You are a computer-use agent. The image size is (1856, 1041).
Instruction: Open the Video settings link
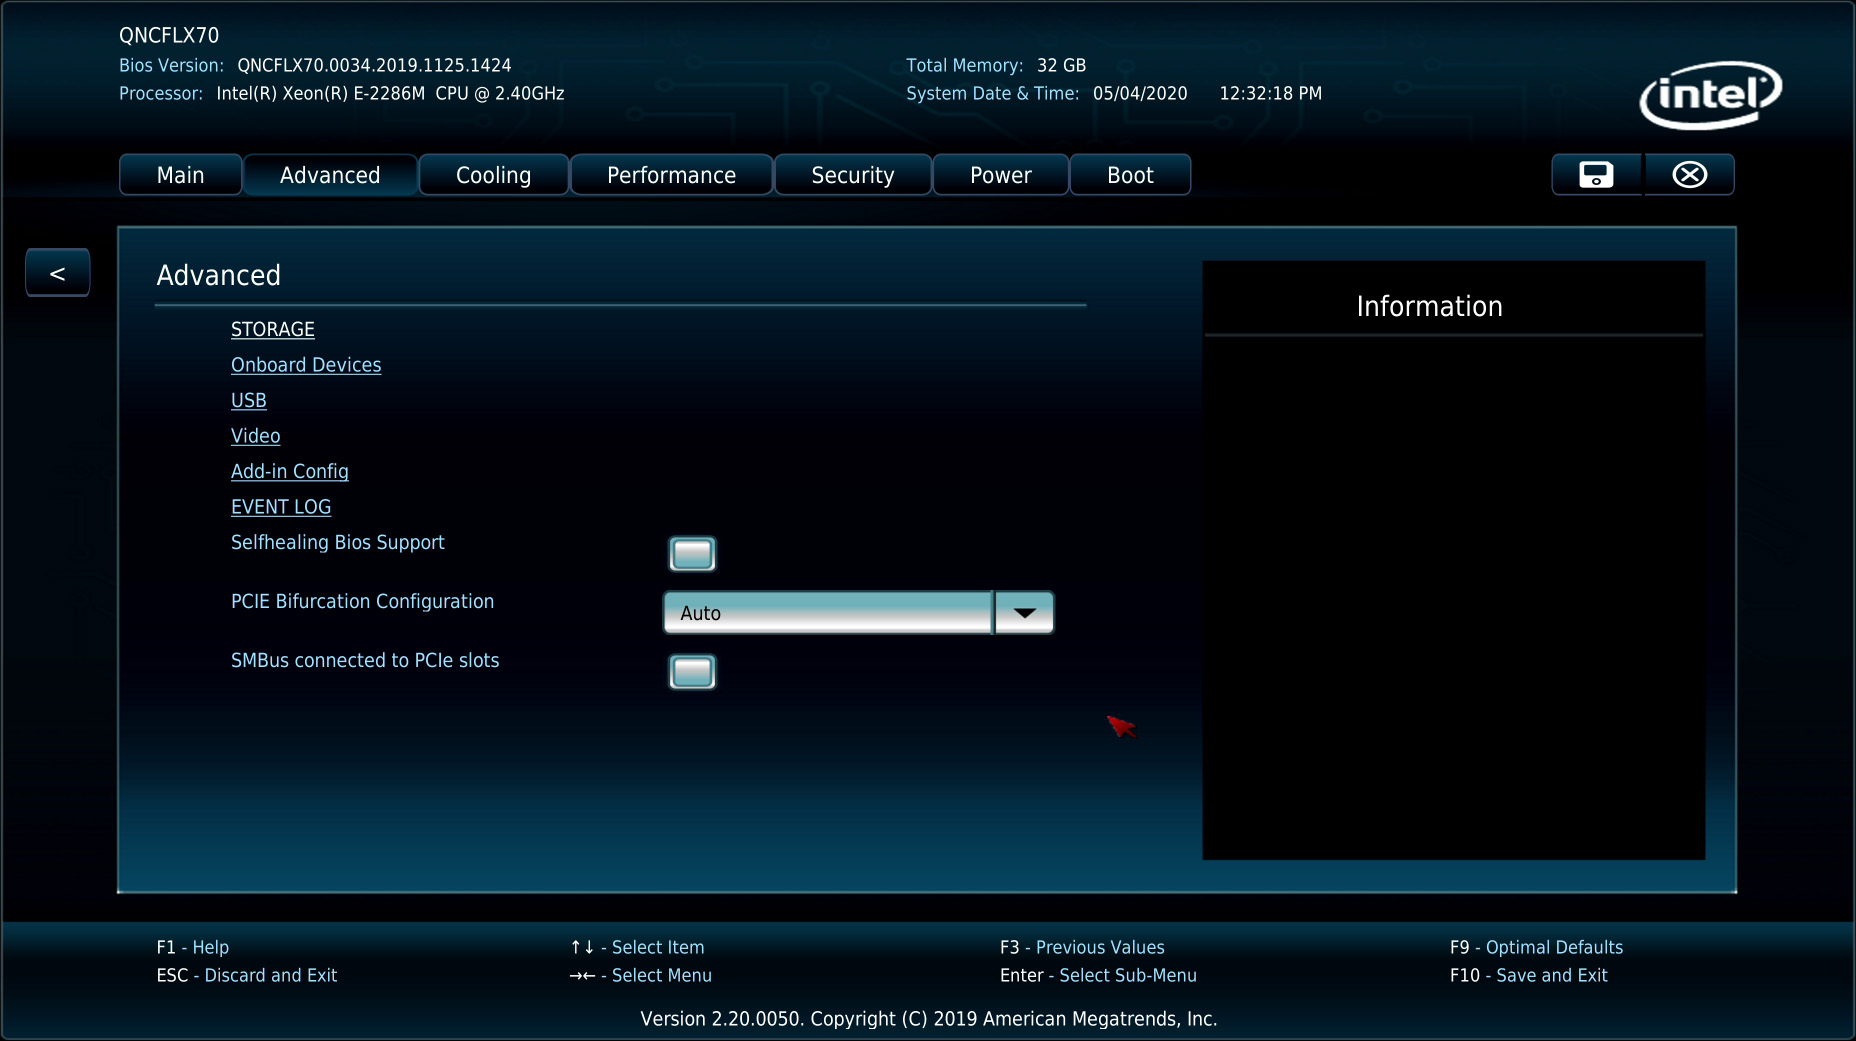[255, 436]
